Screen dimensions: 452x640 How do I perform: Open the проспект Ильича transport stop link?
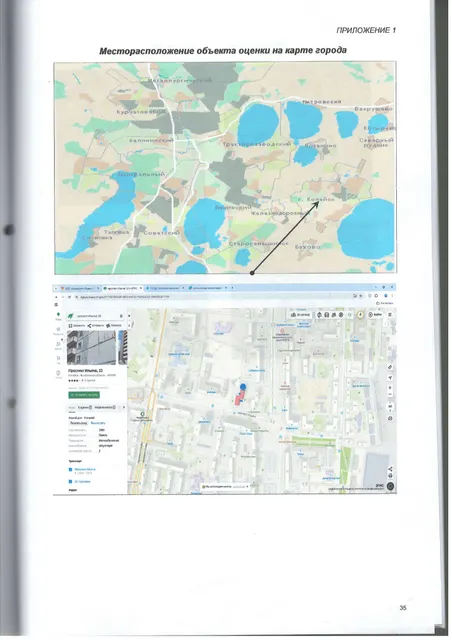coord(85,469)
